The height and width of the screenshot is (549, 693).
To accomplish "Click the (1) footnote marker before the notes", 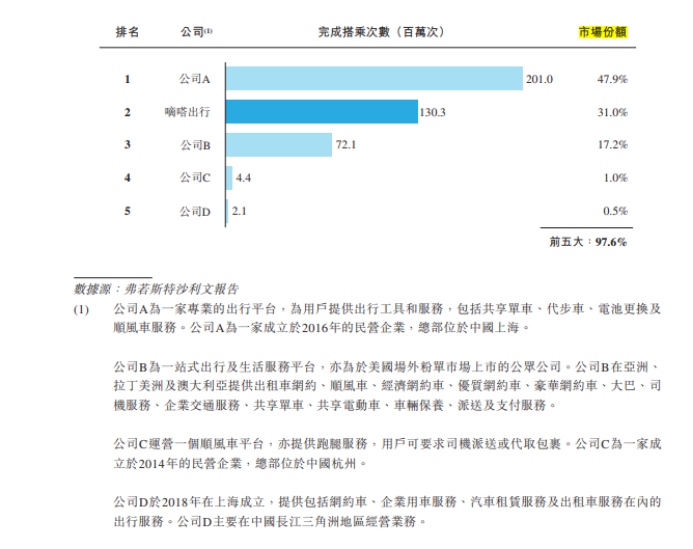I will coord(82,309).
